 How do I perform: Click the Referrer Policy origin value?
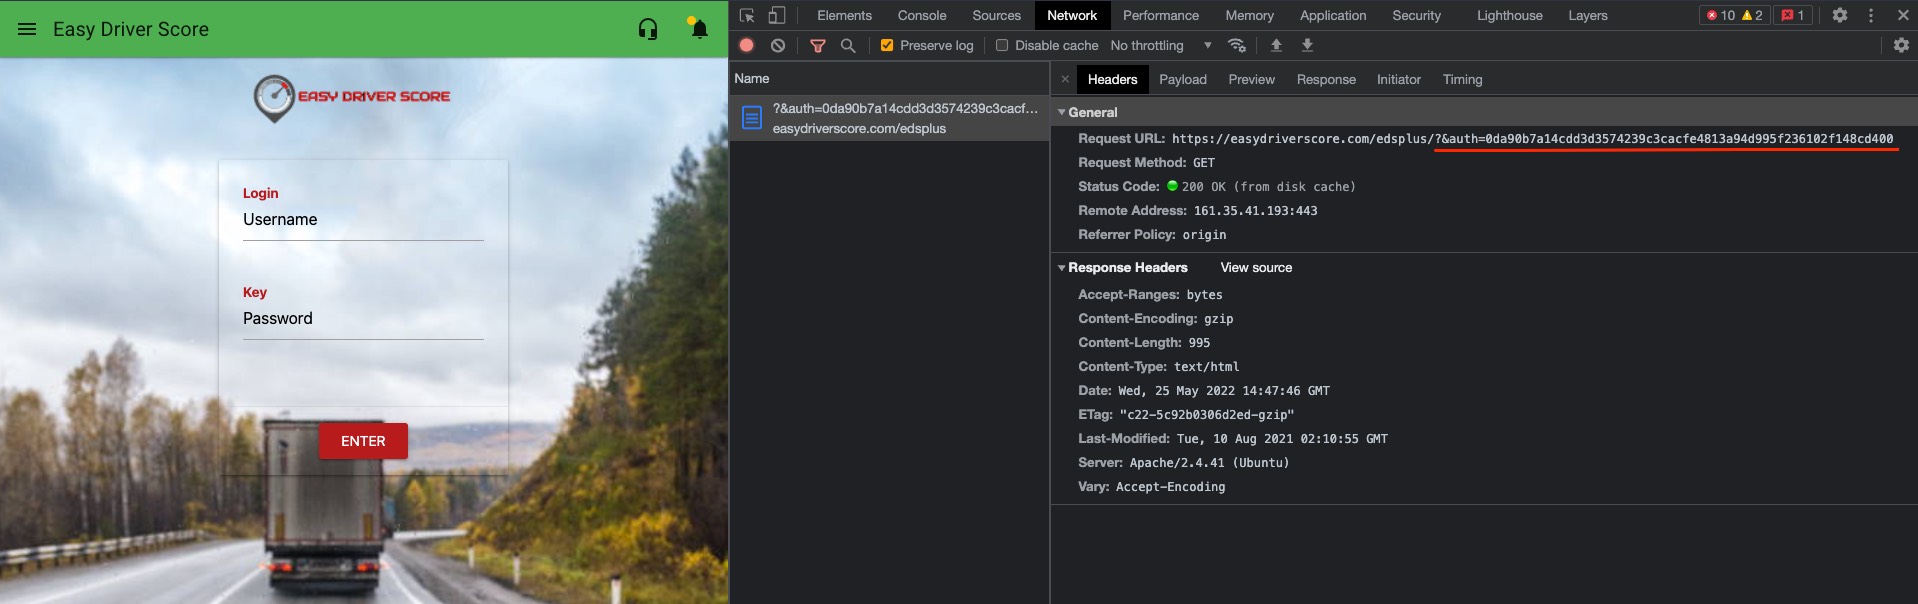(x=1204, y=235)
